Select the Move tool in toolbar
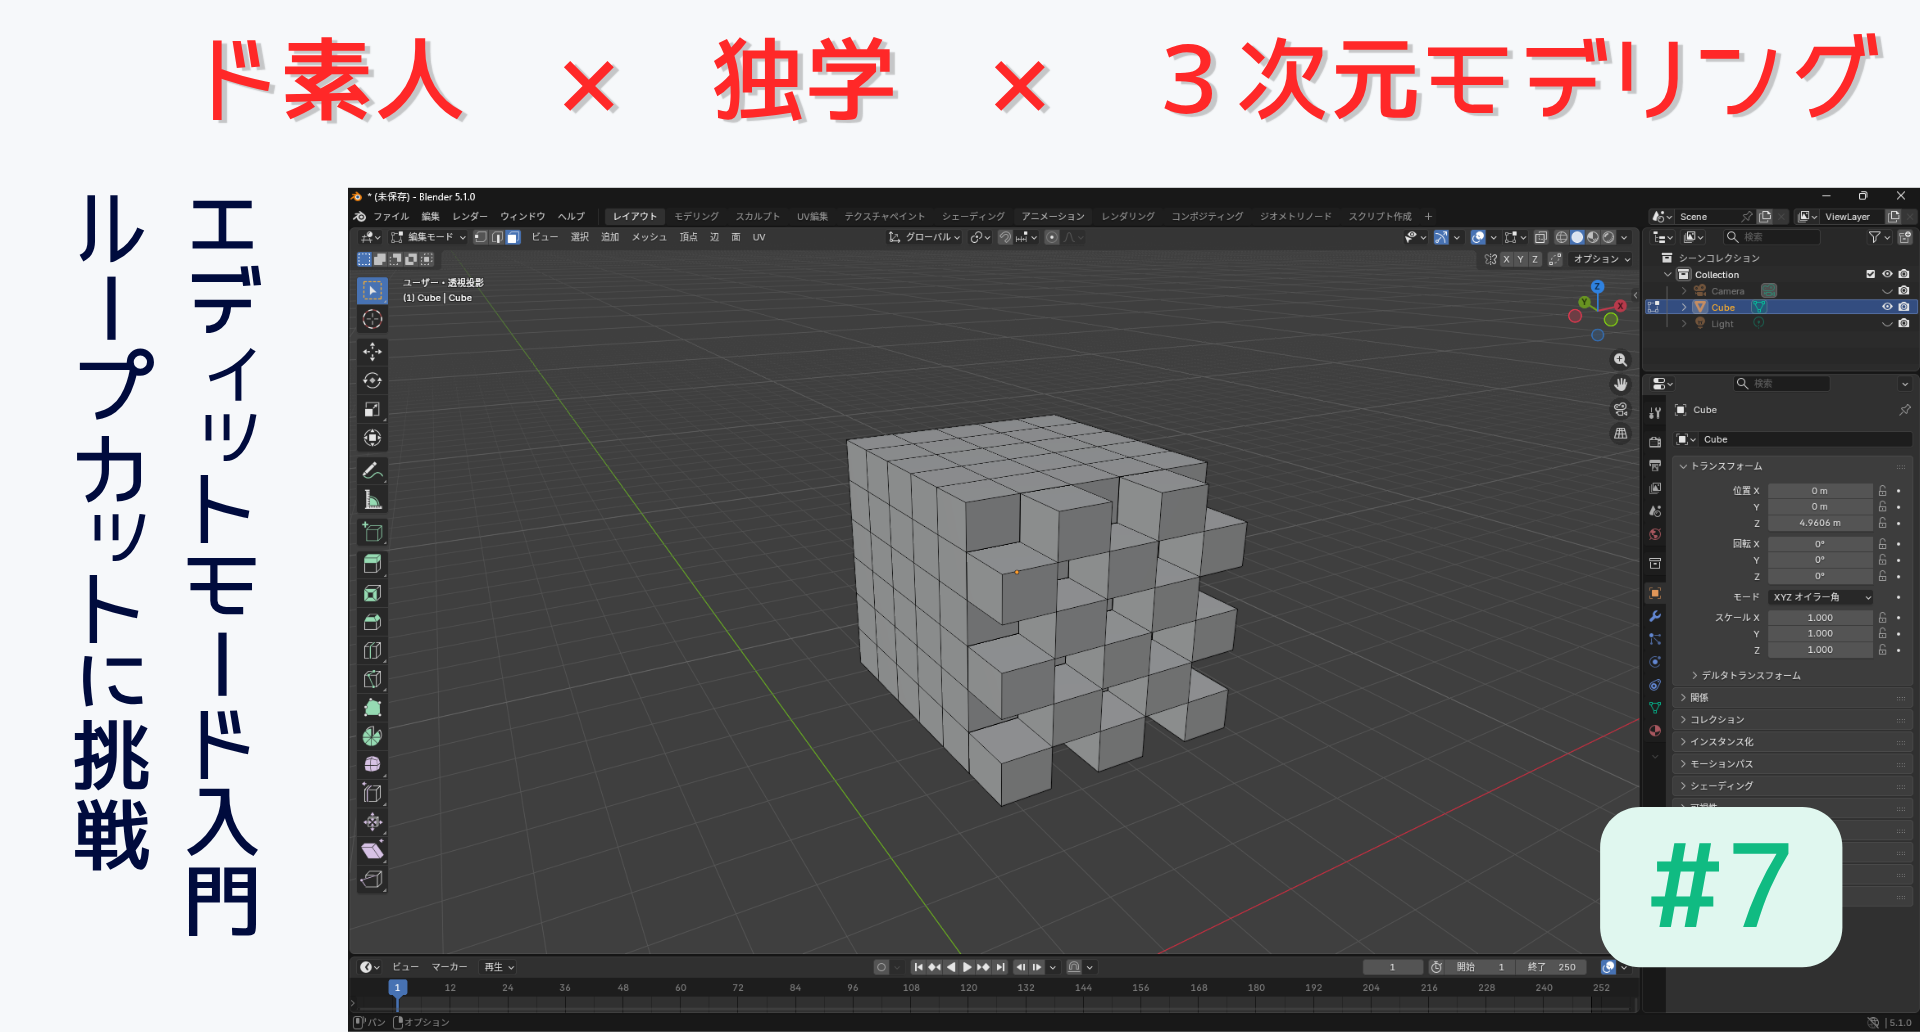Screen dimensions: 1920x1032 [x=372, y=352]
